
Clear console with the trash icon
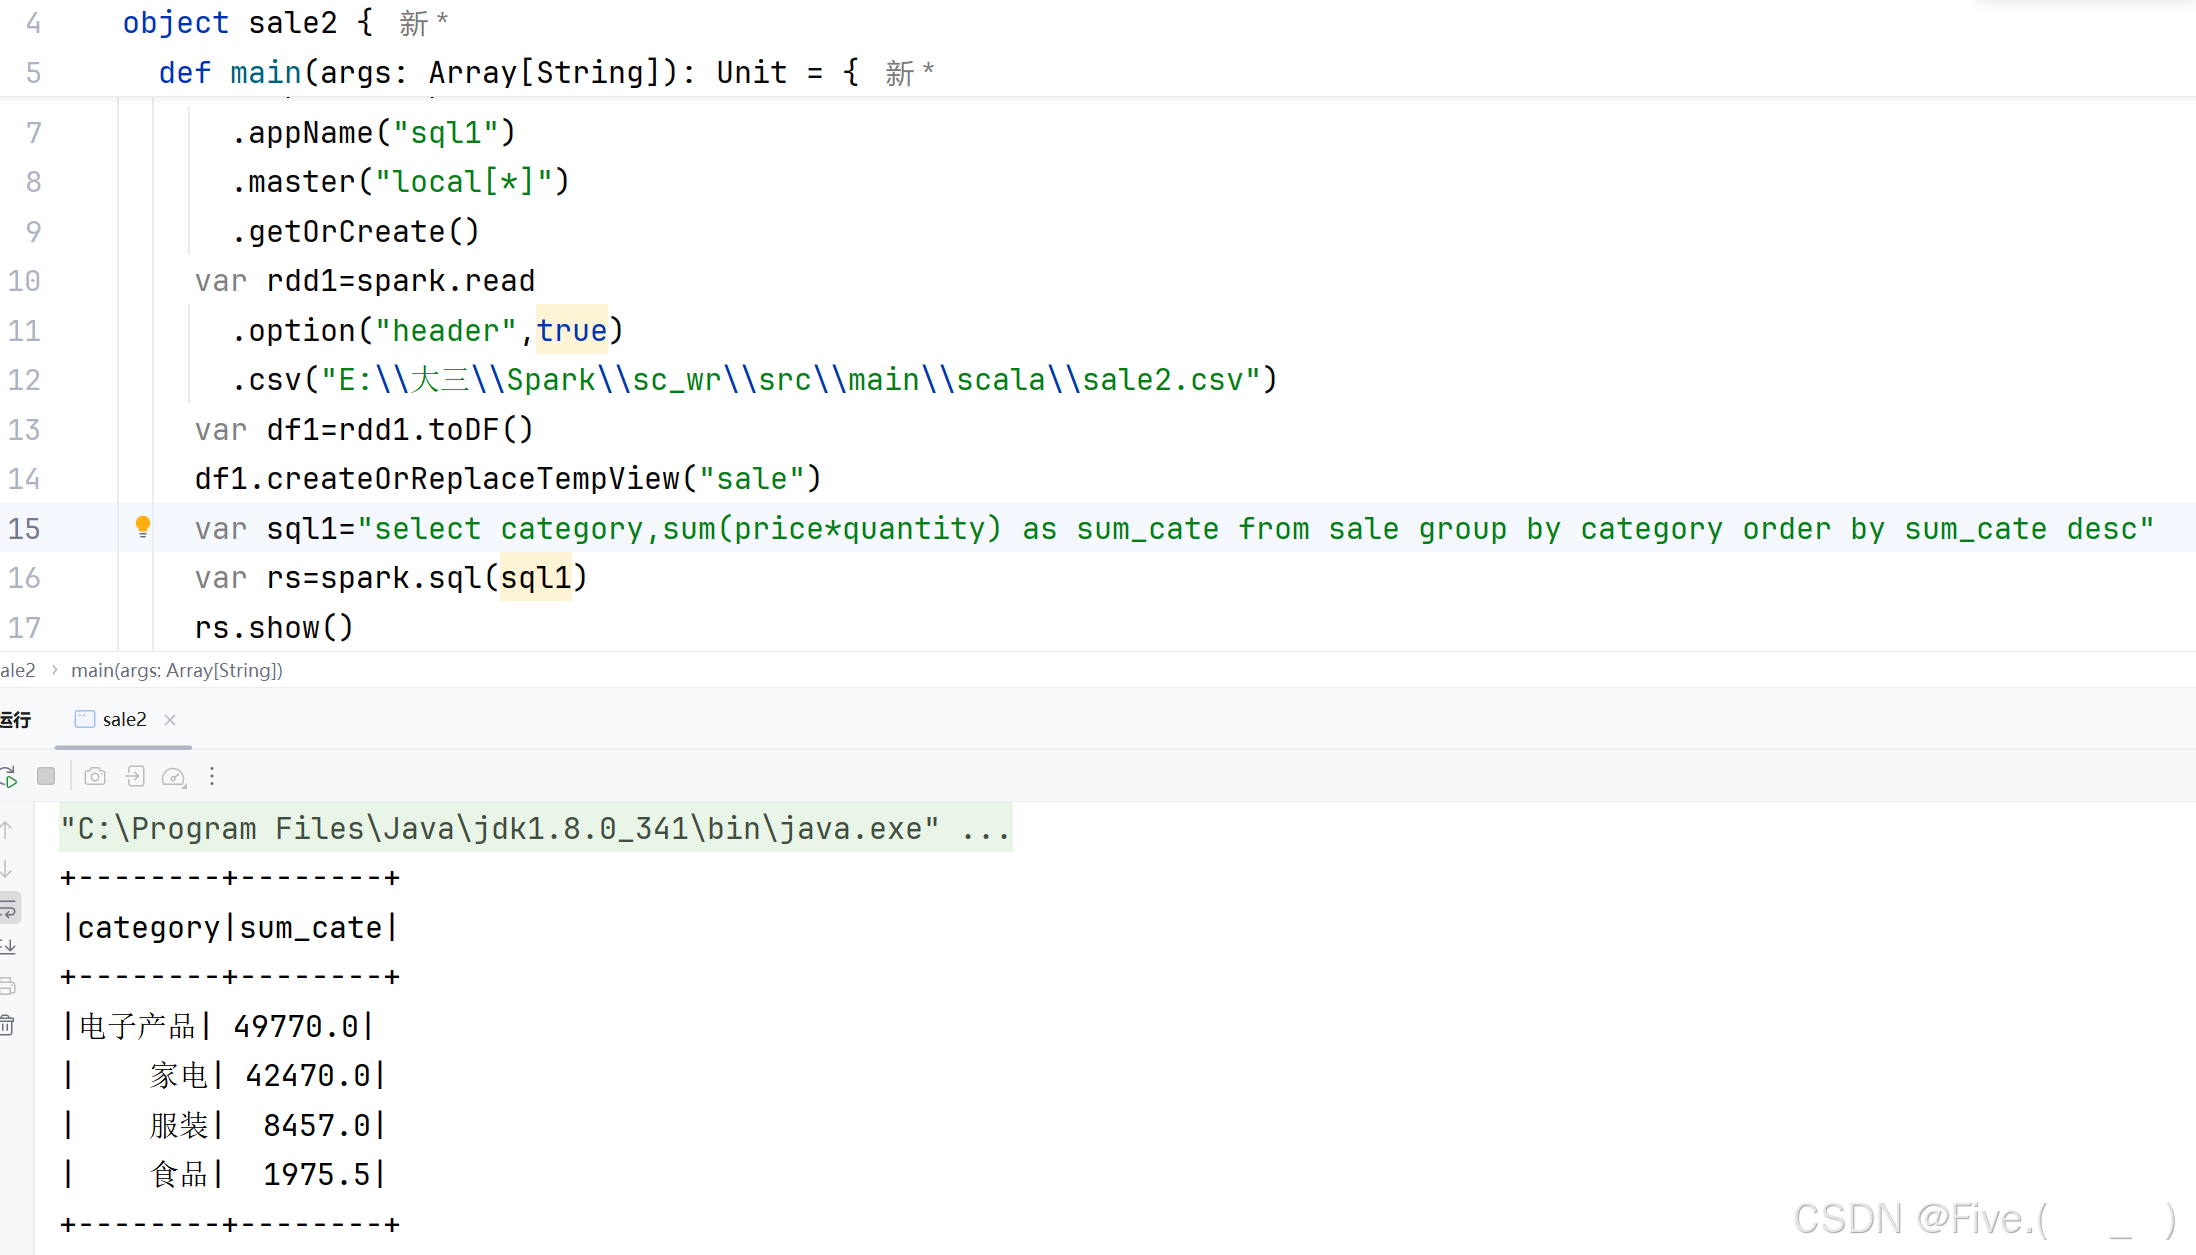pos(8,1025)
